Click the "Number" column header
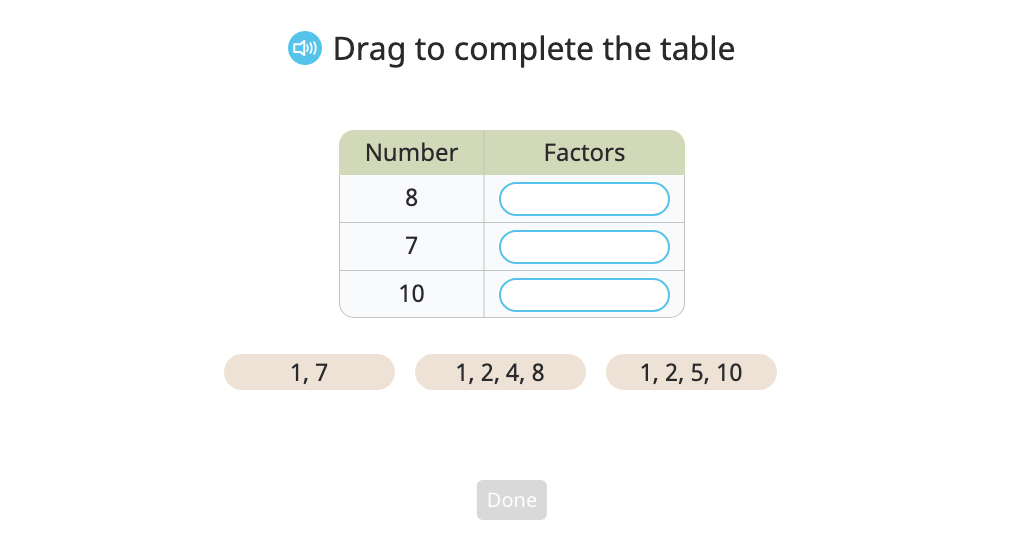Viewport: 1024px width, 560px height. [x=411, y=153]
